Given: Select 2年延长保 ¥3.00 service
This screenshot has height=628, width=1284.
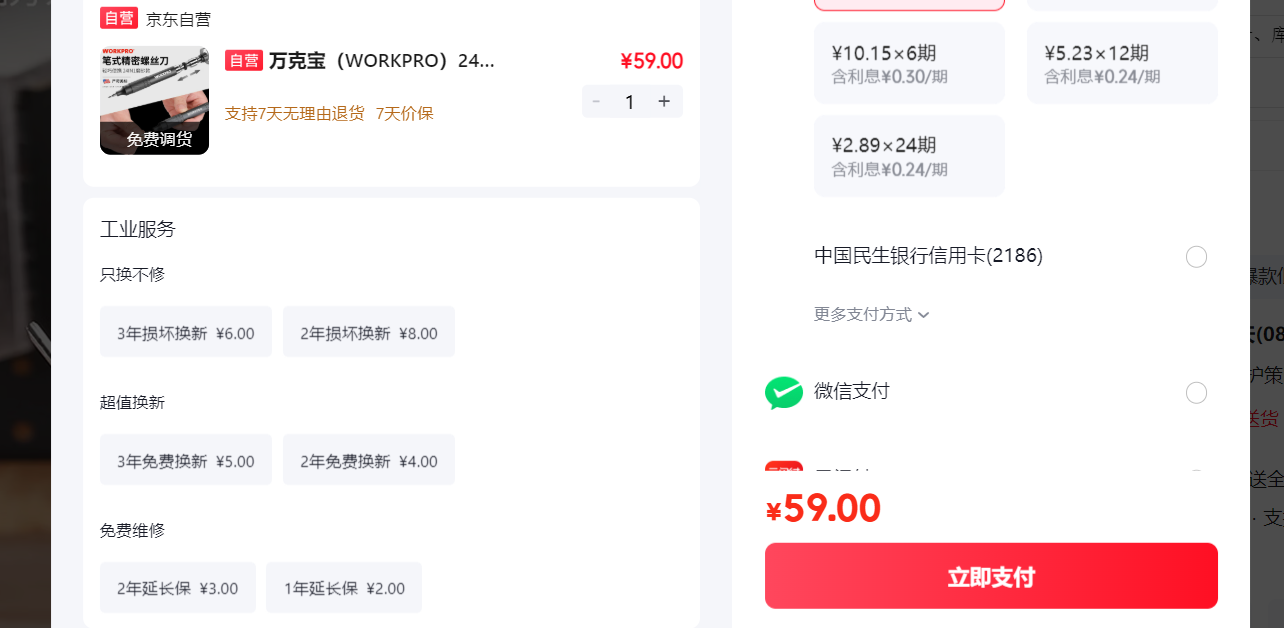Looking at the screenshot, I should click(178, 588).
